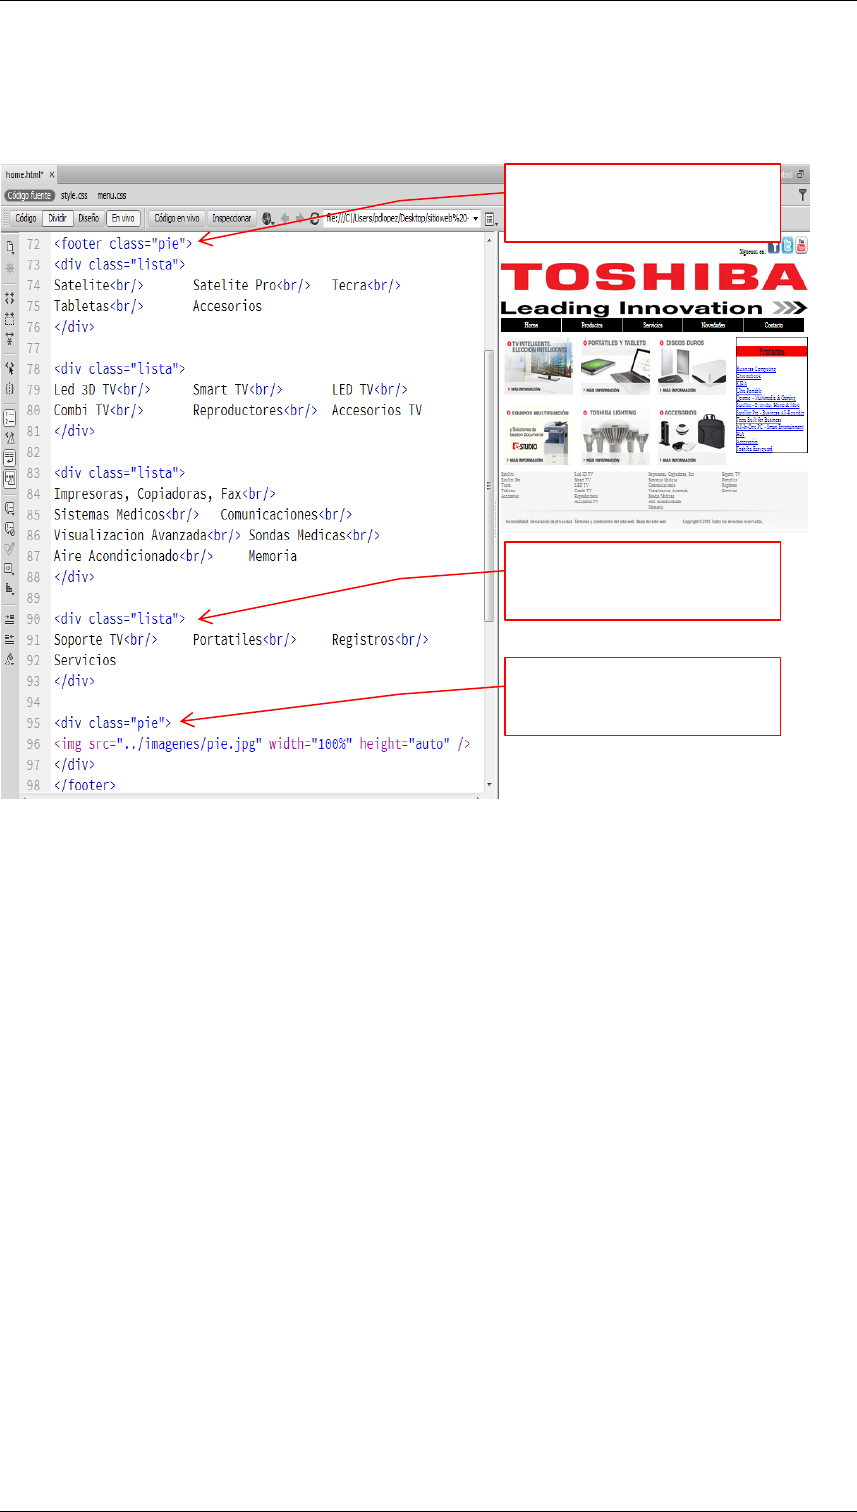Click the globe Preview in Browser icon
Screen dimensions: 857x1512
tap(267, 218)
